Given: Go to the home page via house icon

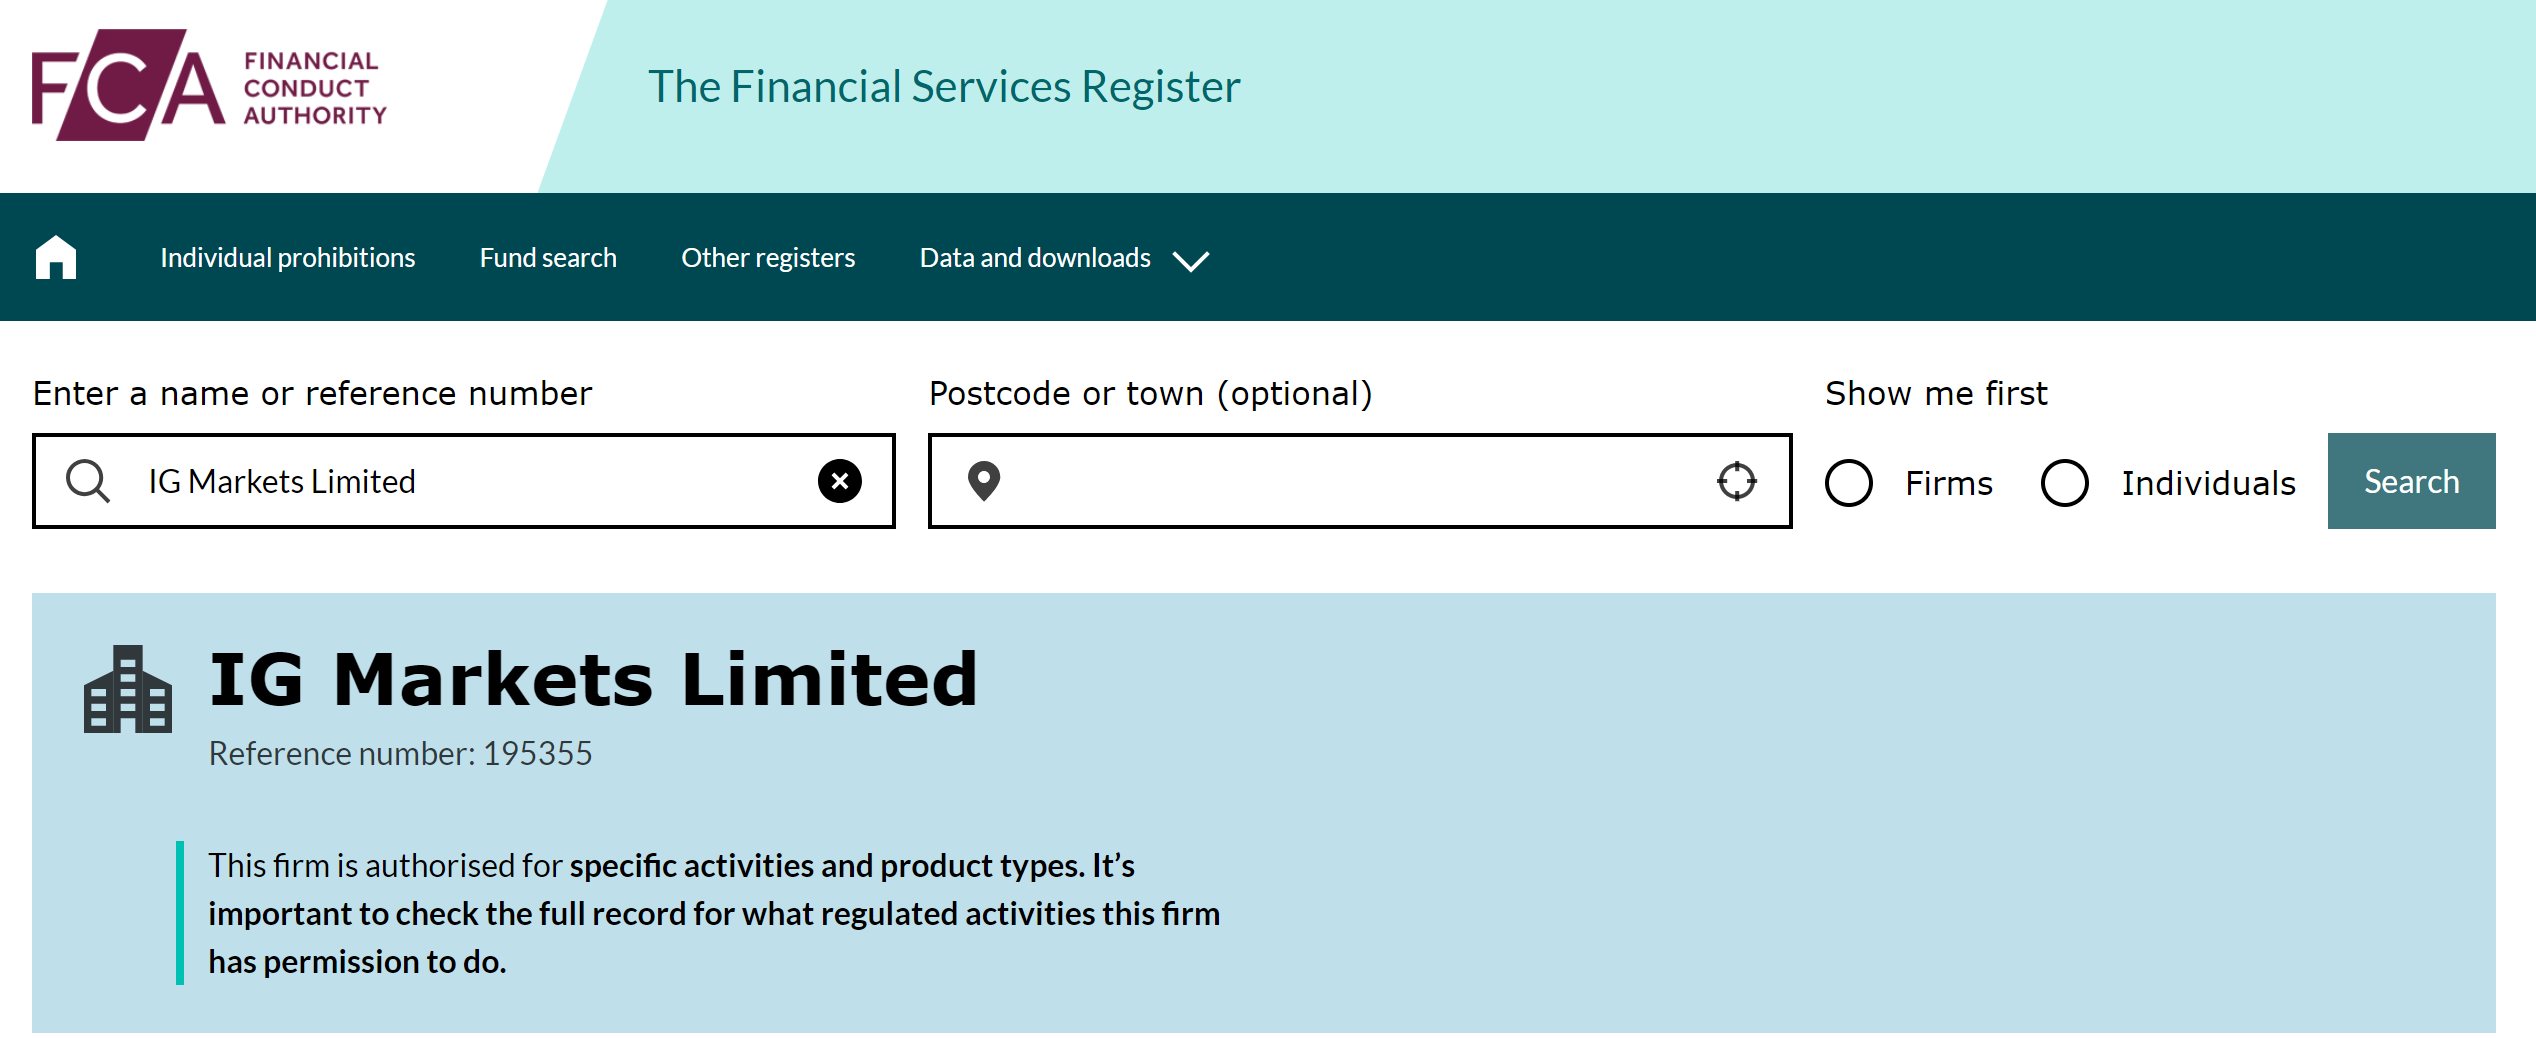Looking at the screenshot, I should (56, 257).
